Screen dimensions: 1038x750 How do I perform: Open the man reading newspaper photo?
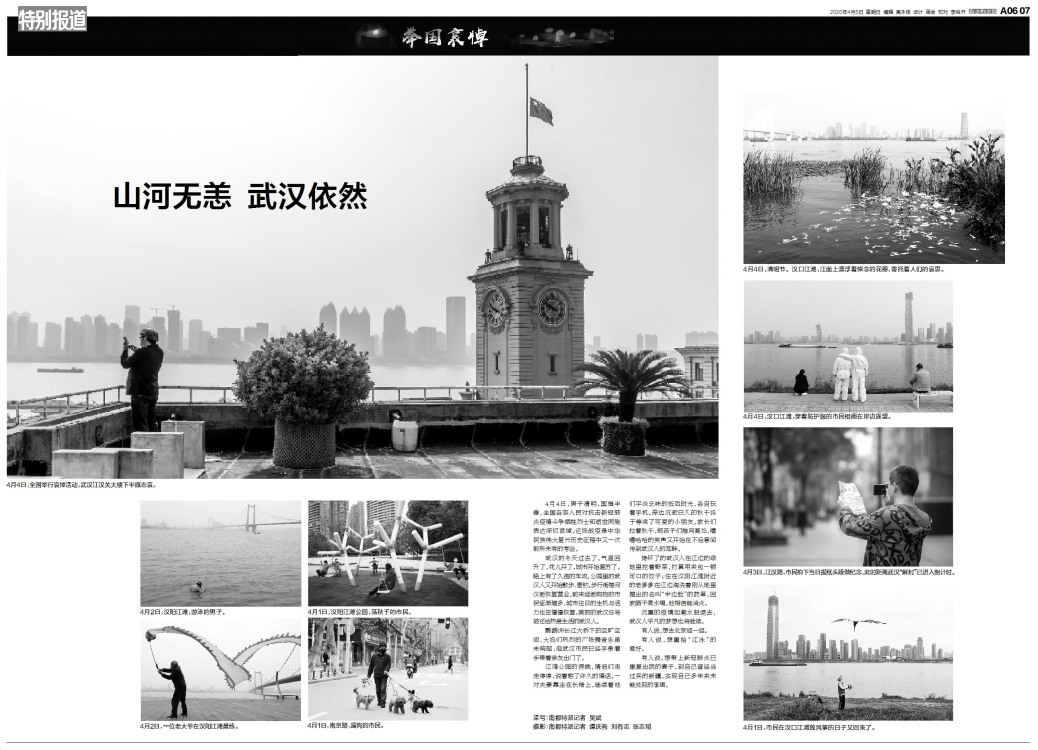click(x=848, y=496)
